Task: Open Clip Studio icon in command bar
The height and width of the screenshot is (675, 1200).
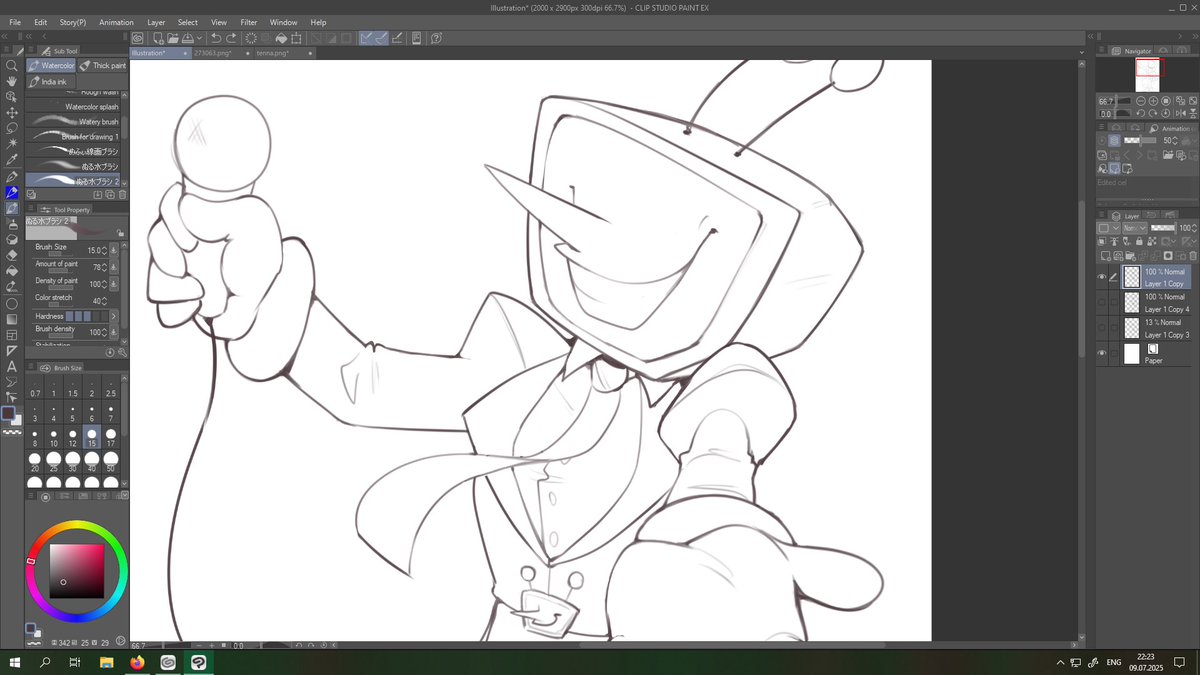Action: pos(138,38)
